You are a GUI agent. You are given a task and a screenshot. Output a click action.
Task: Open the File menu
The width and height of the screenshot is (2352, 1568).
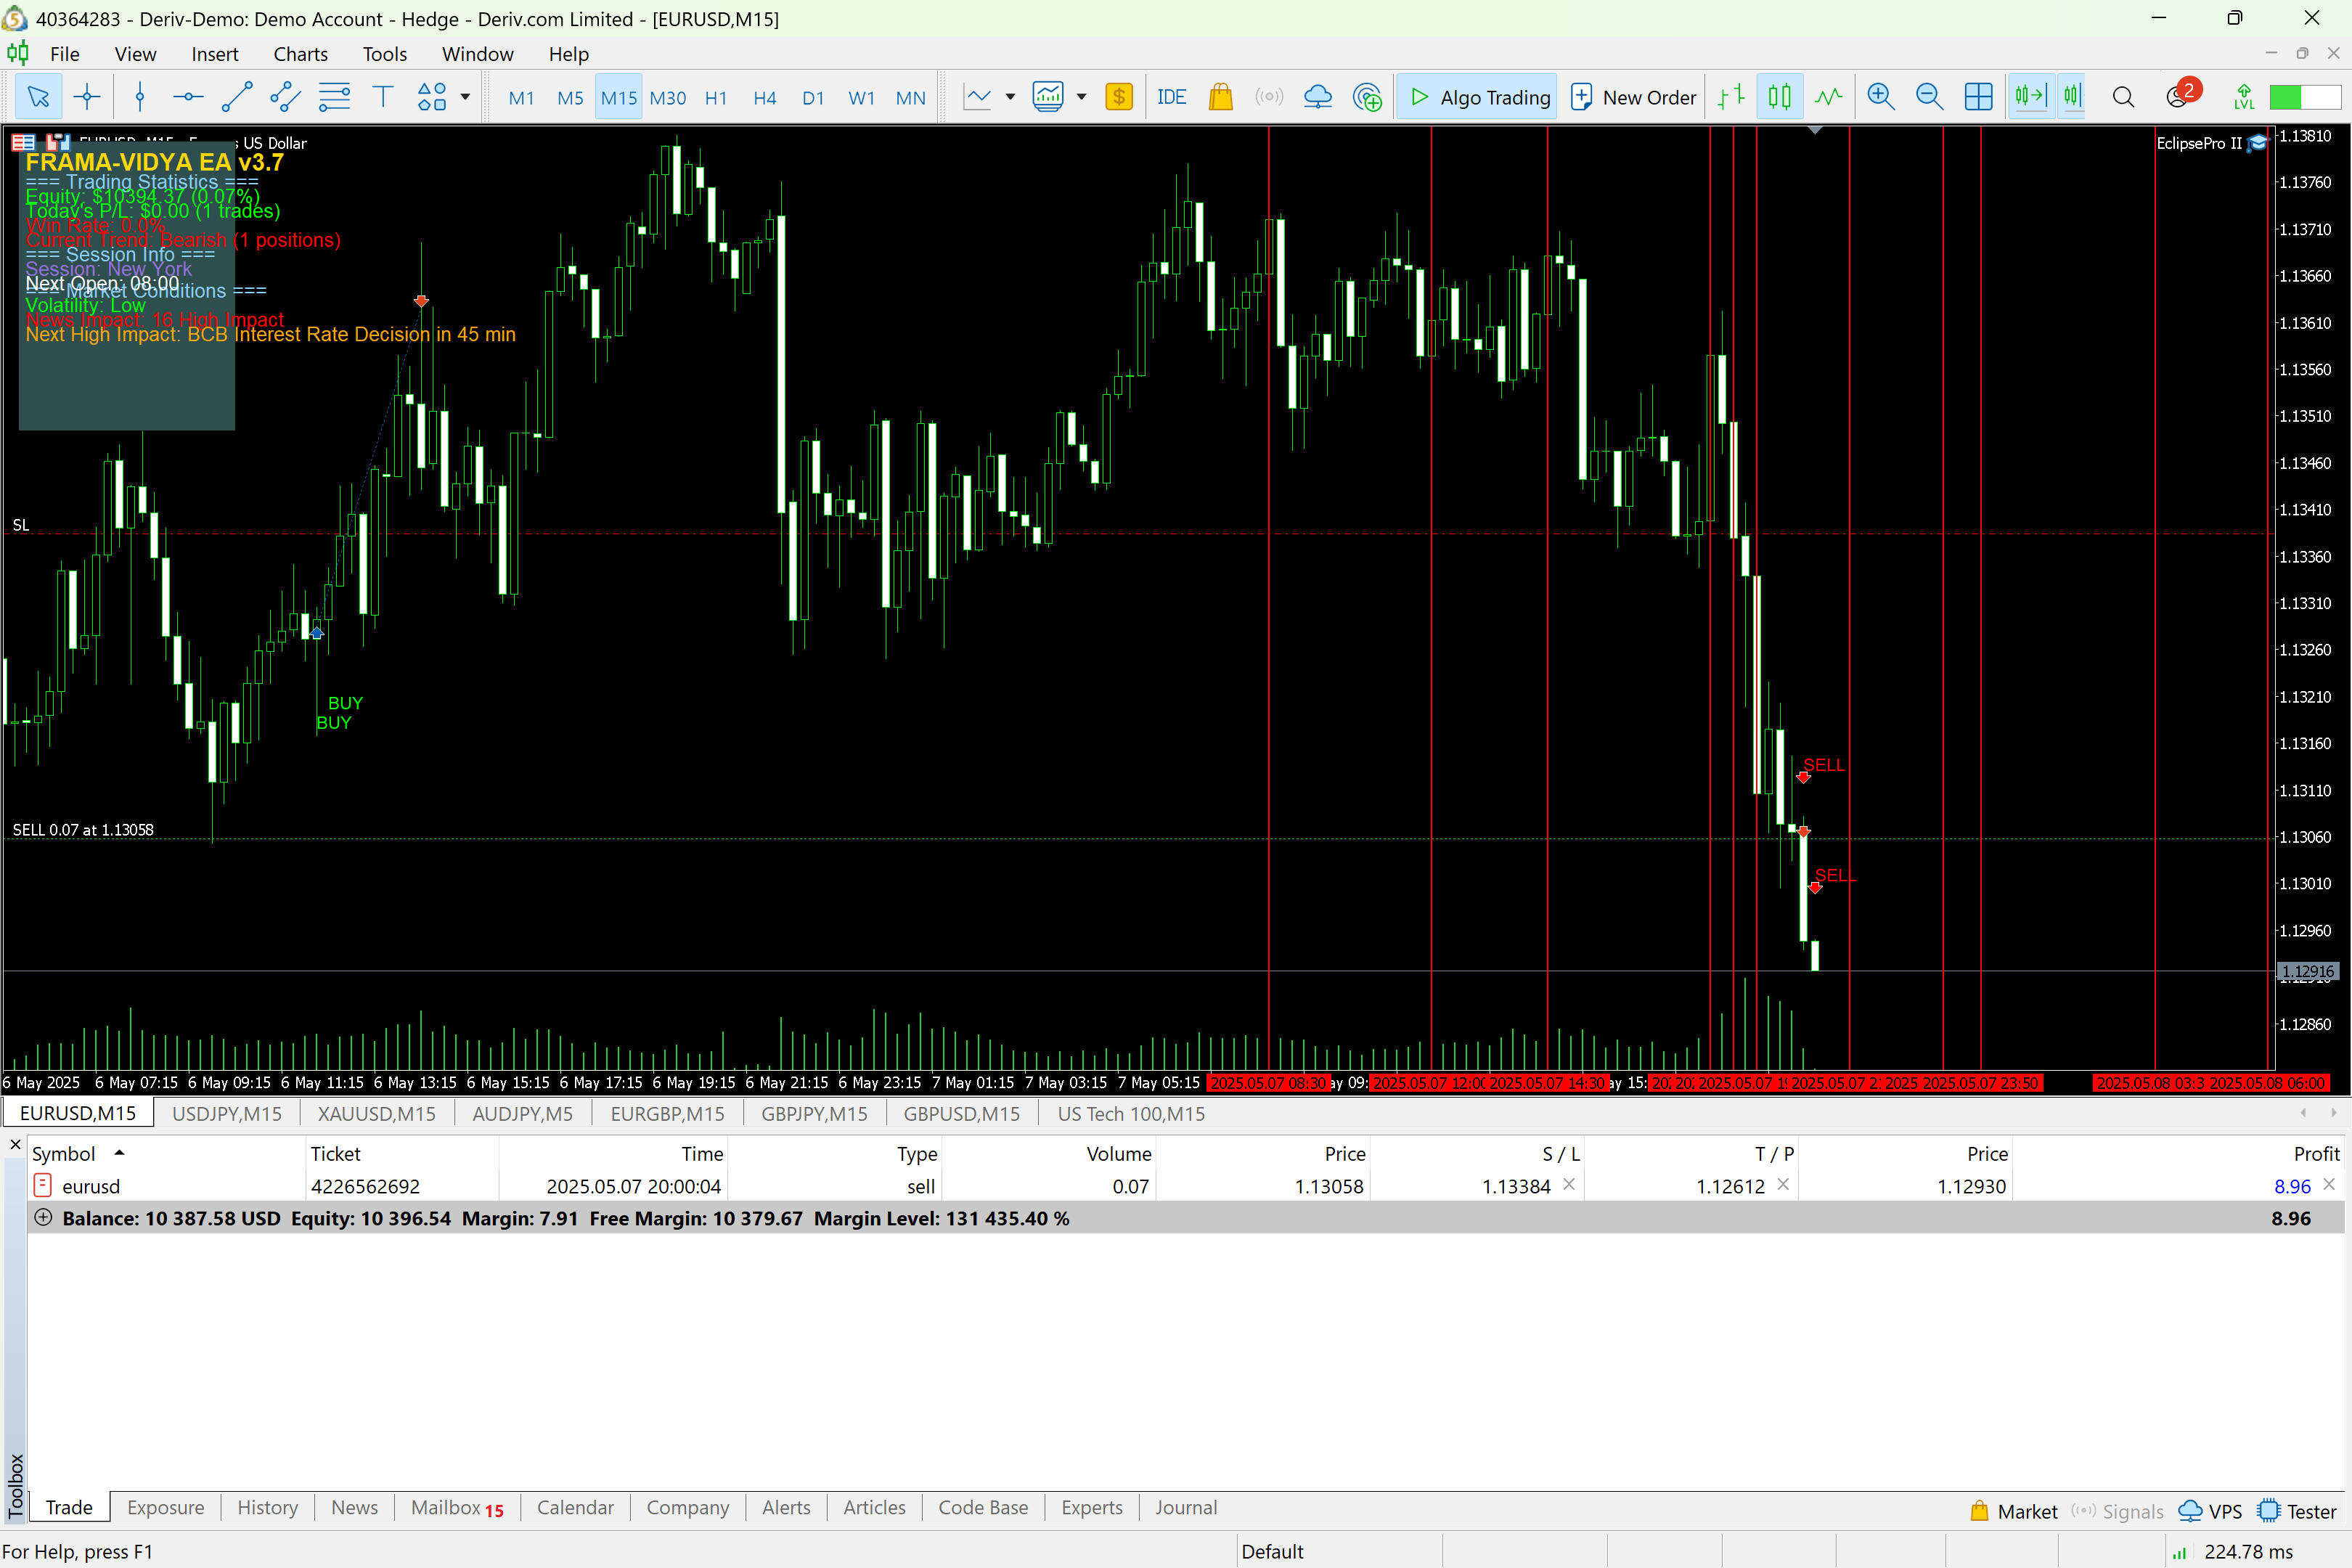tap(65, 54)
